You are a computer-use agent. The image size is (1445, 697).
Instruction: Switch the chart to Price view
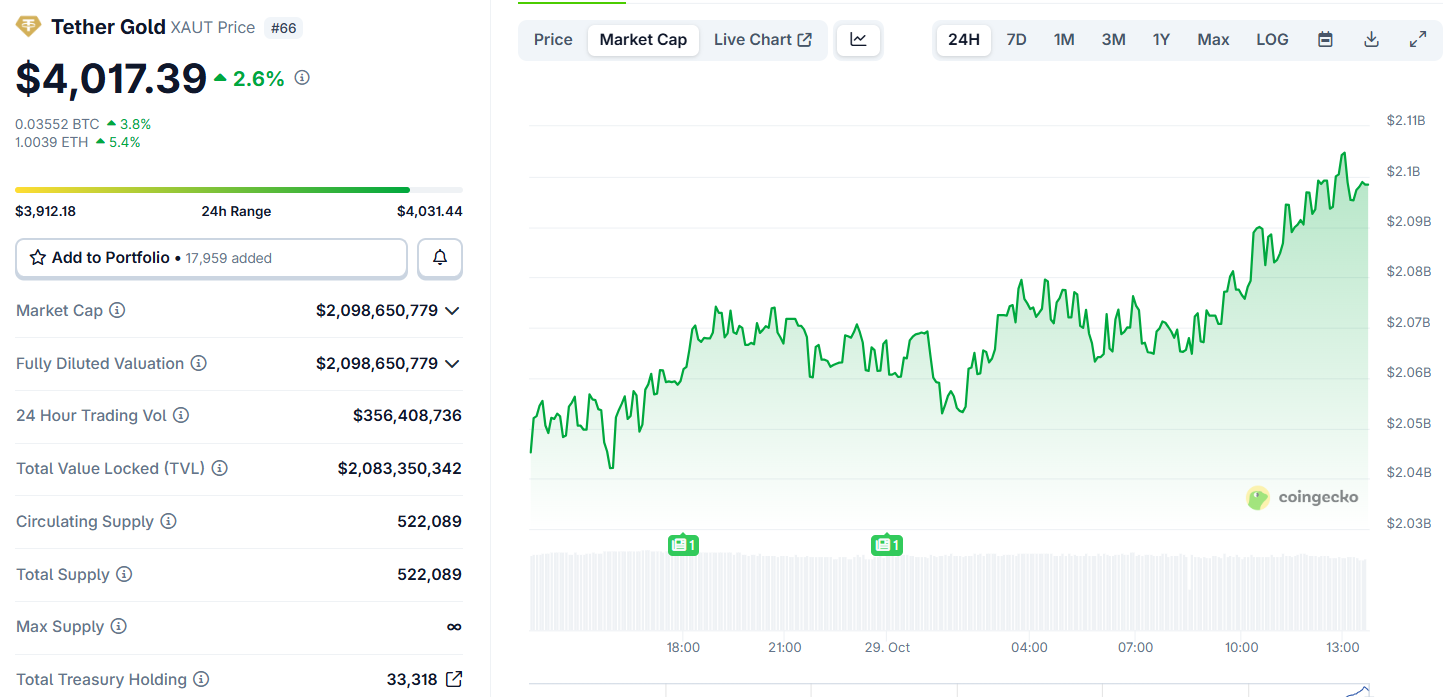(x=552, y=39)
